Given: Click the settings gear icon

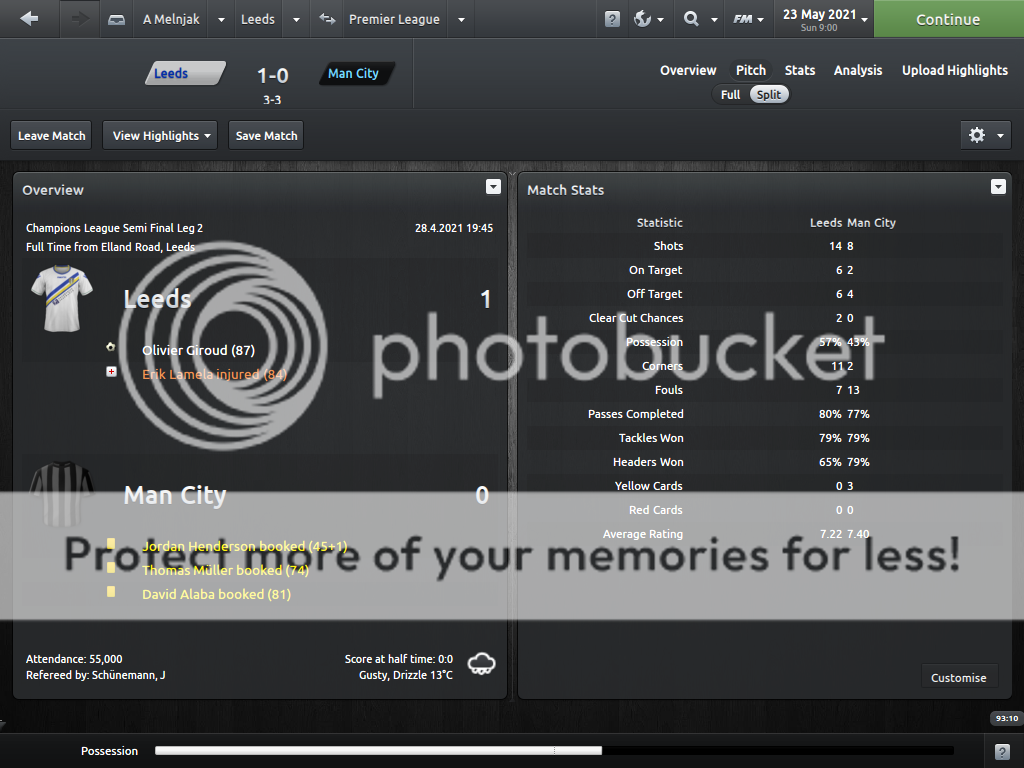Looking at the screenshot, I should 977,135.
